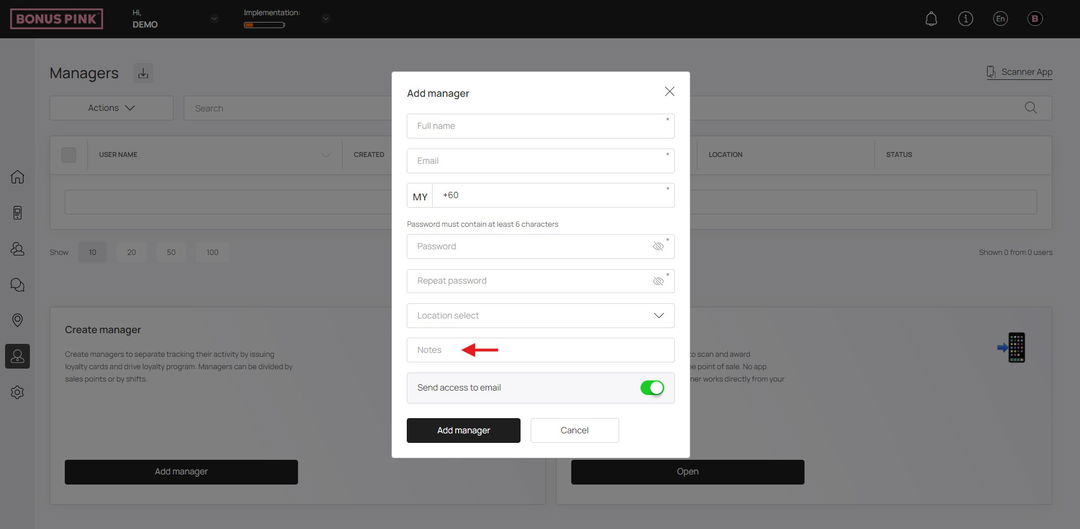Open the location pin sidebar icon
Screen dimensions: 1080x529
tap(17, 320)
